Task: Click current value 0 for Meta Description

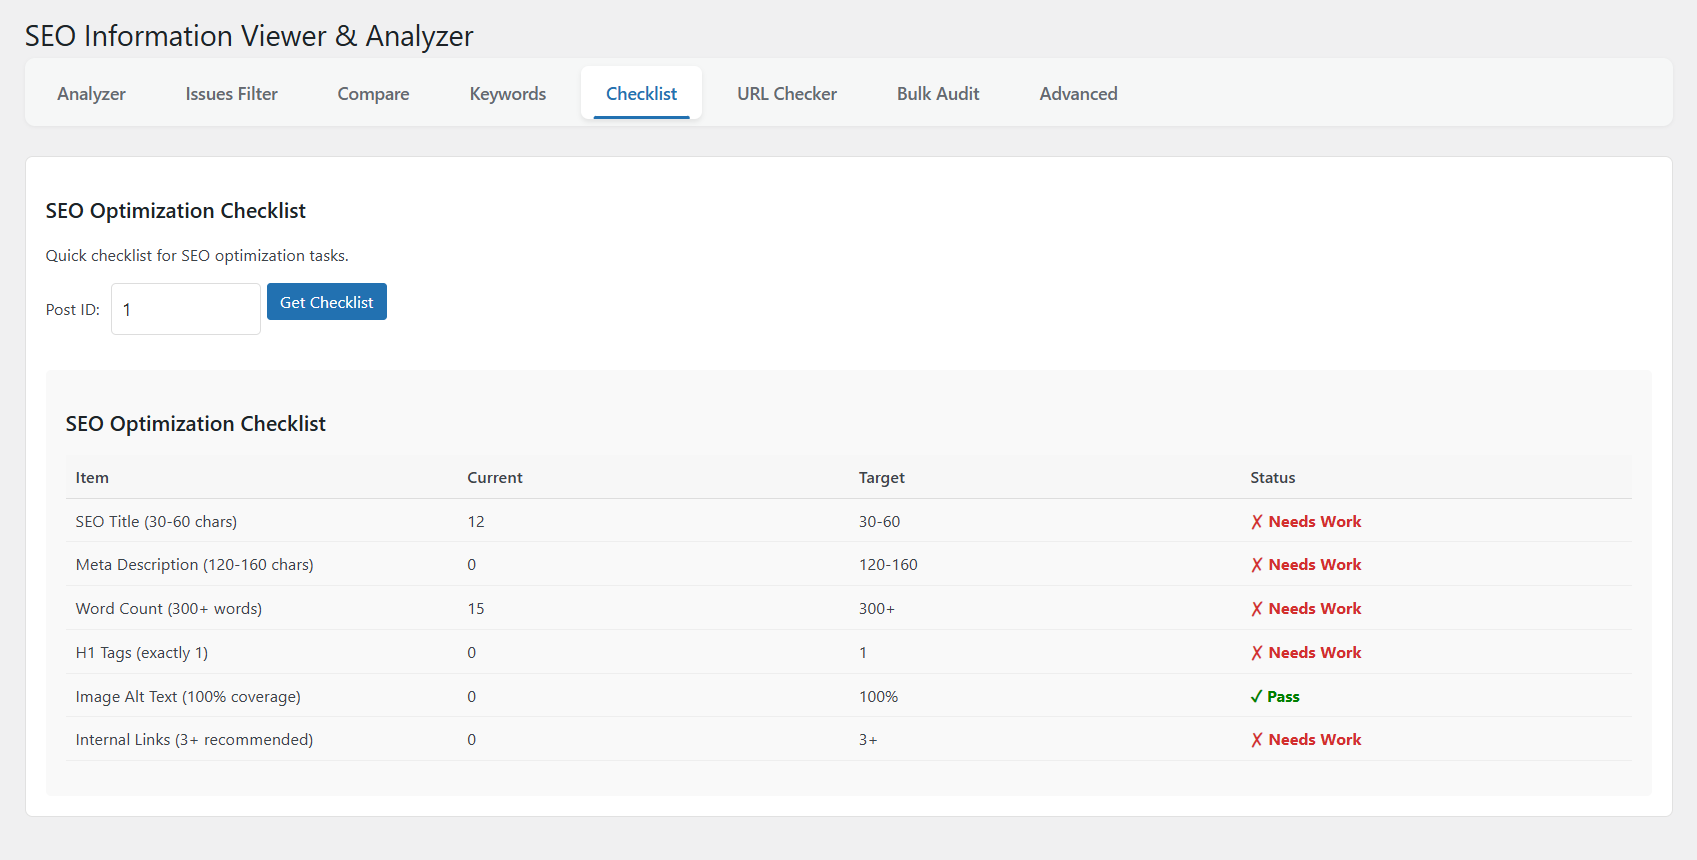Action: [472, 565]
